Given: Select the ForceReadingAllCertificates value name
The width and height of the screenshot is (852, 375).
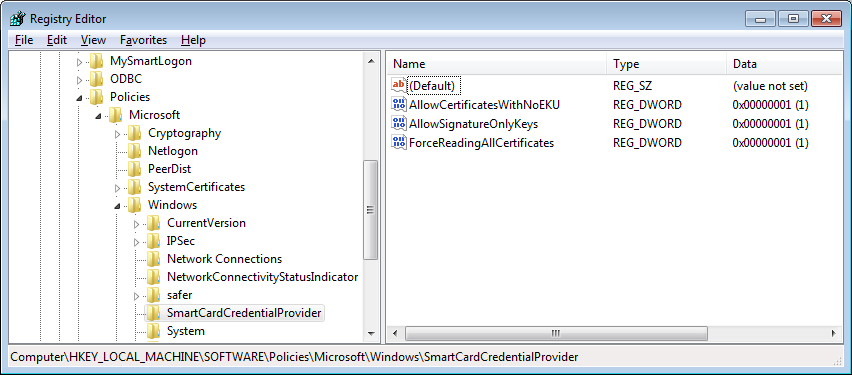Looking at the screenshot, I should pyautogui.click(x=481, y=143).
